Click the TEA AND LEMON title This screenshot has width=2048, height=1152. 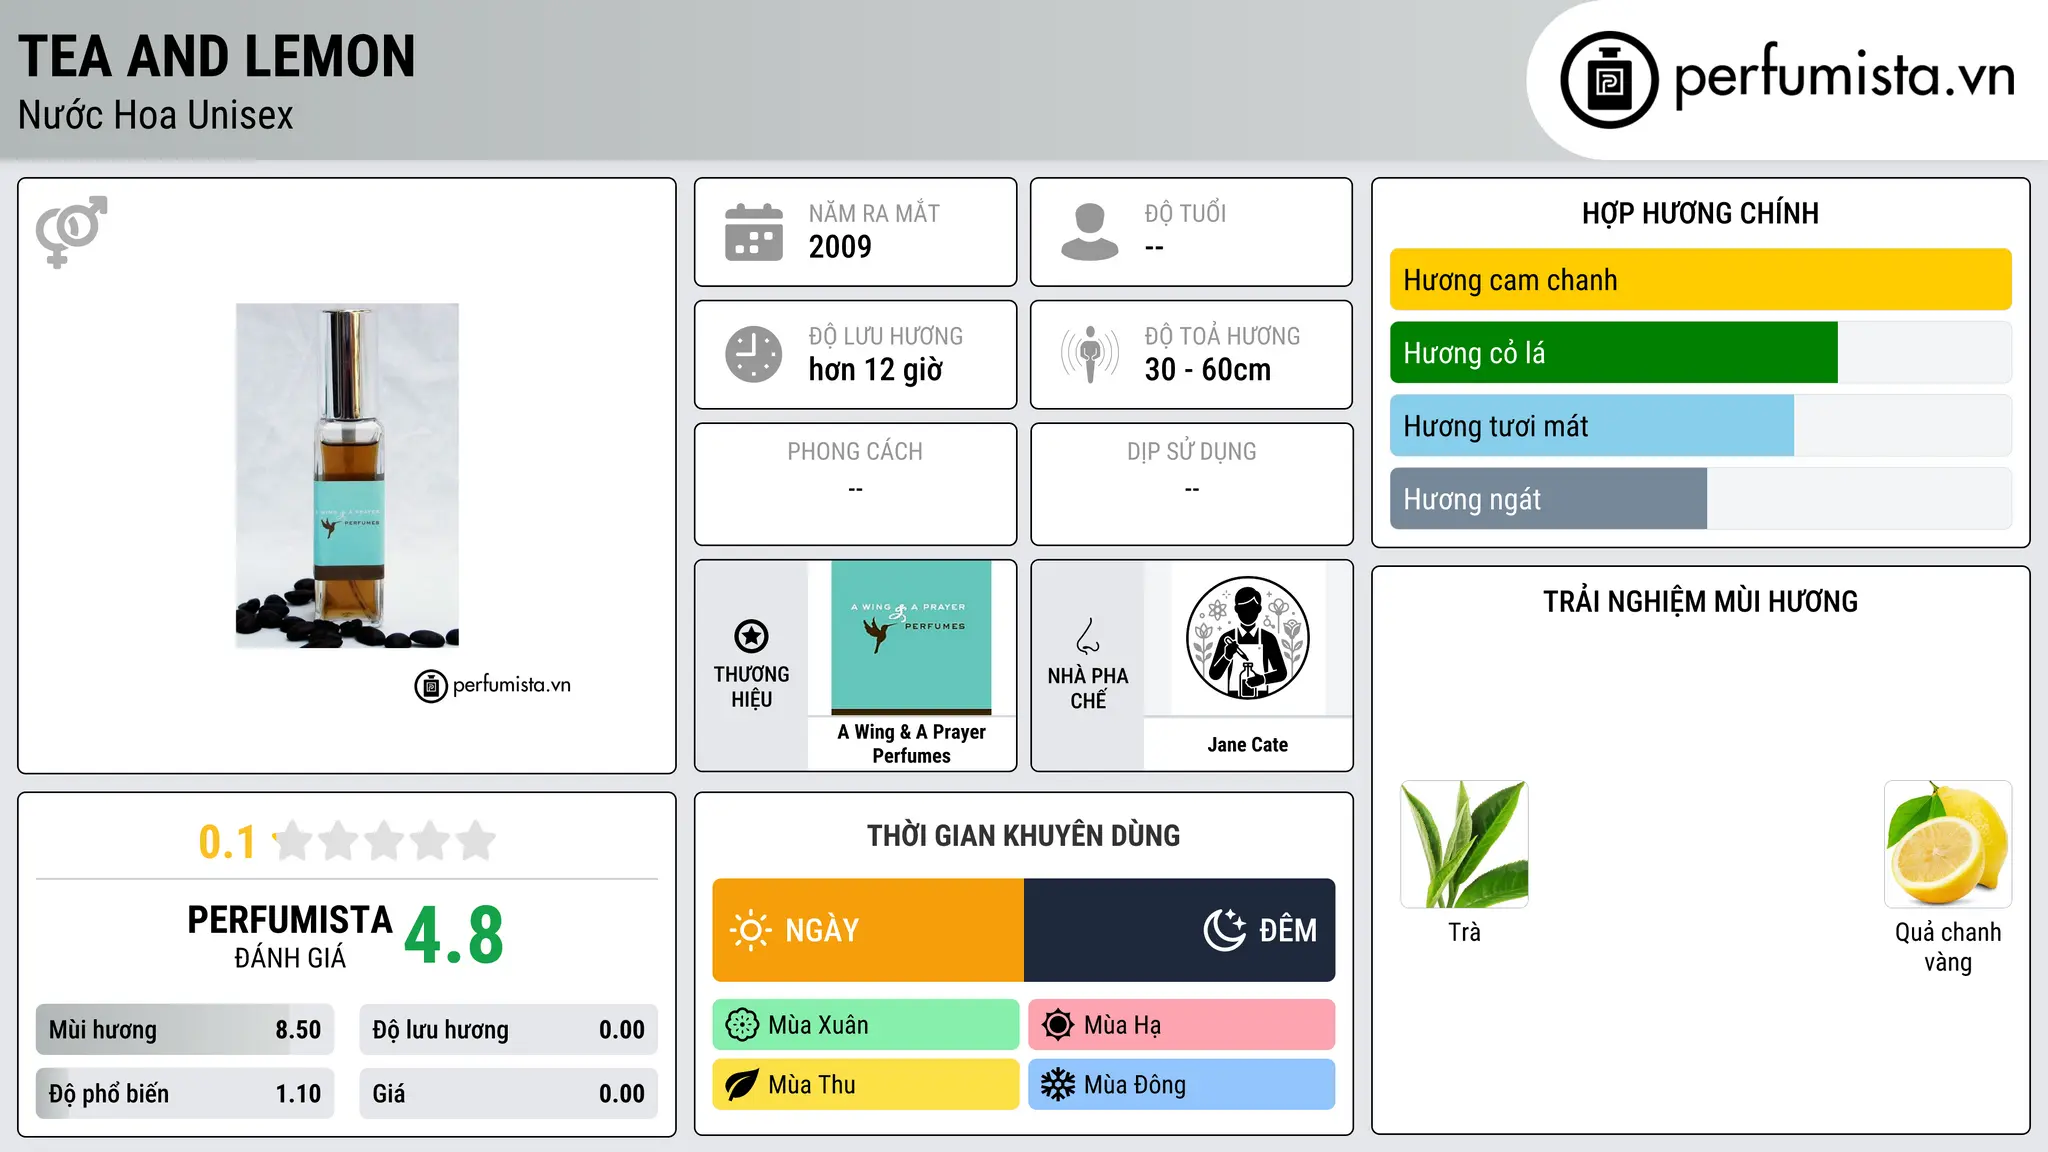216,57
